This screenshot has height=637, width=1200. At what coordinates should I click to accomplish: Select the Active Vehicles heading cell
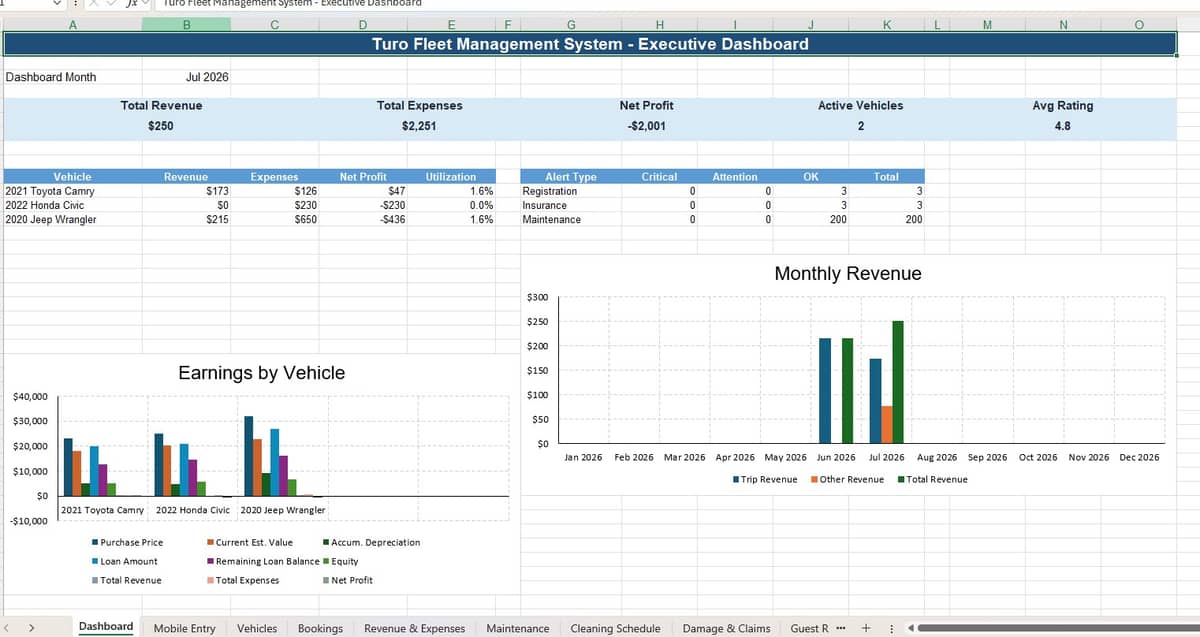(860, 105)
